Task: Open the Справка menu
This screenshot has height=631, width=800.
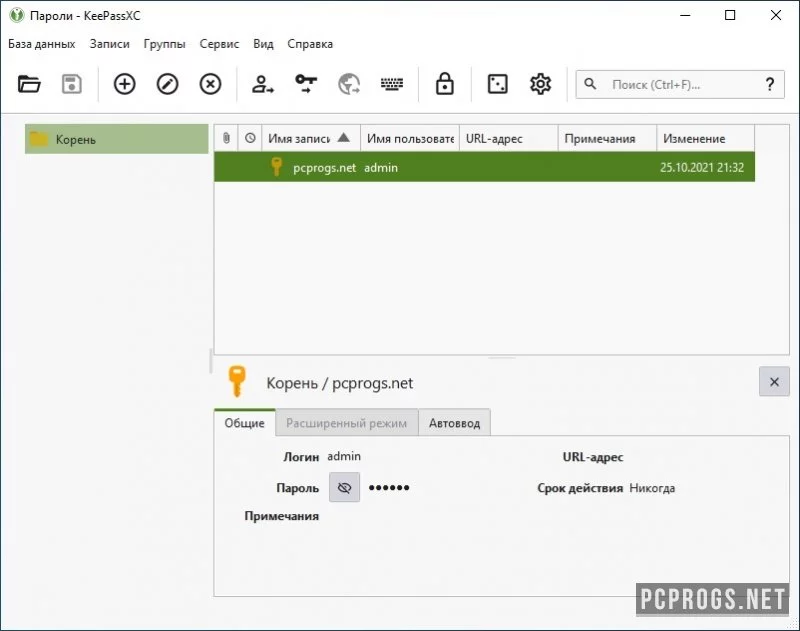Action: pos(310,44)
